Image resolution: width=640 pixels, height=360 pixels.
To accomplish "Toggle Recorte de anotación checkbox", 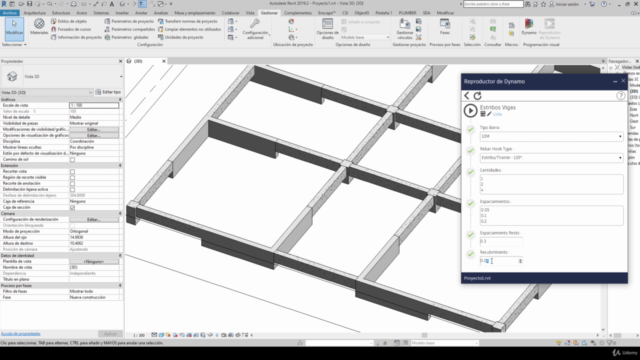I will click(x=72, y=184).
